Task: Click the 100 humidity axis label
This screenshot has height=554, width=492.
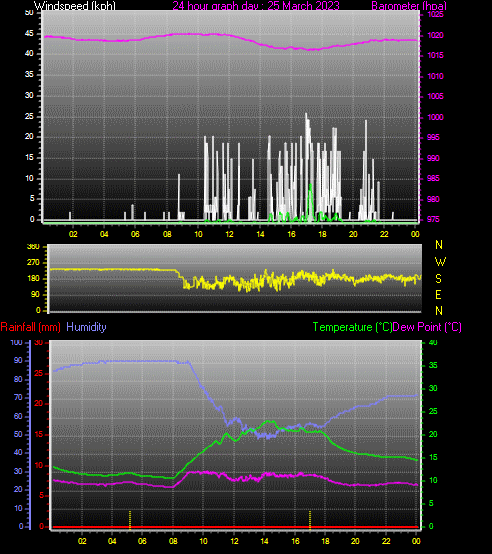Action: pos(17,342)
